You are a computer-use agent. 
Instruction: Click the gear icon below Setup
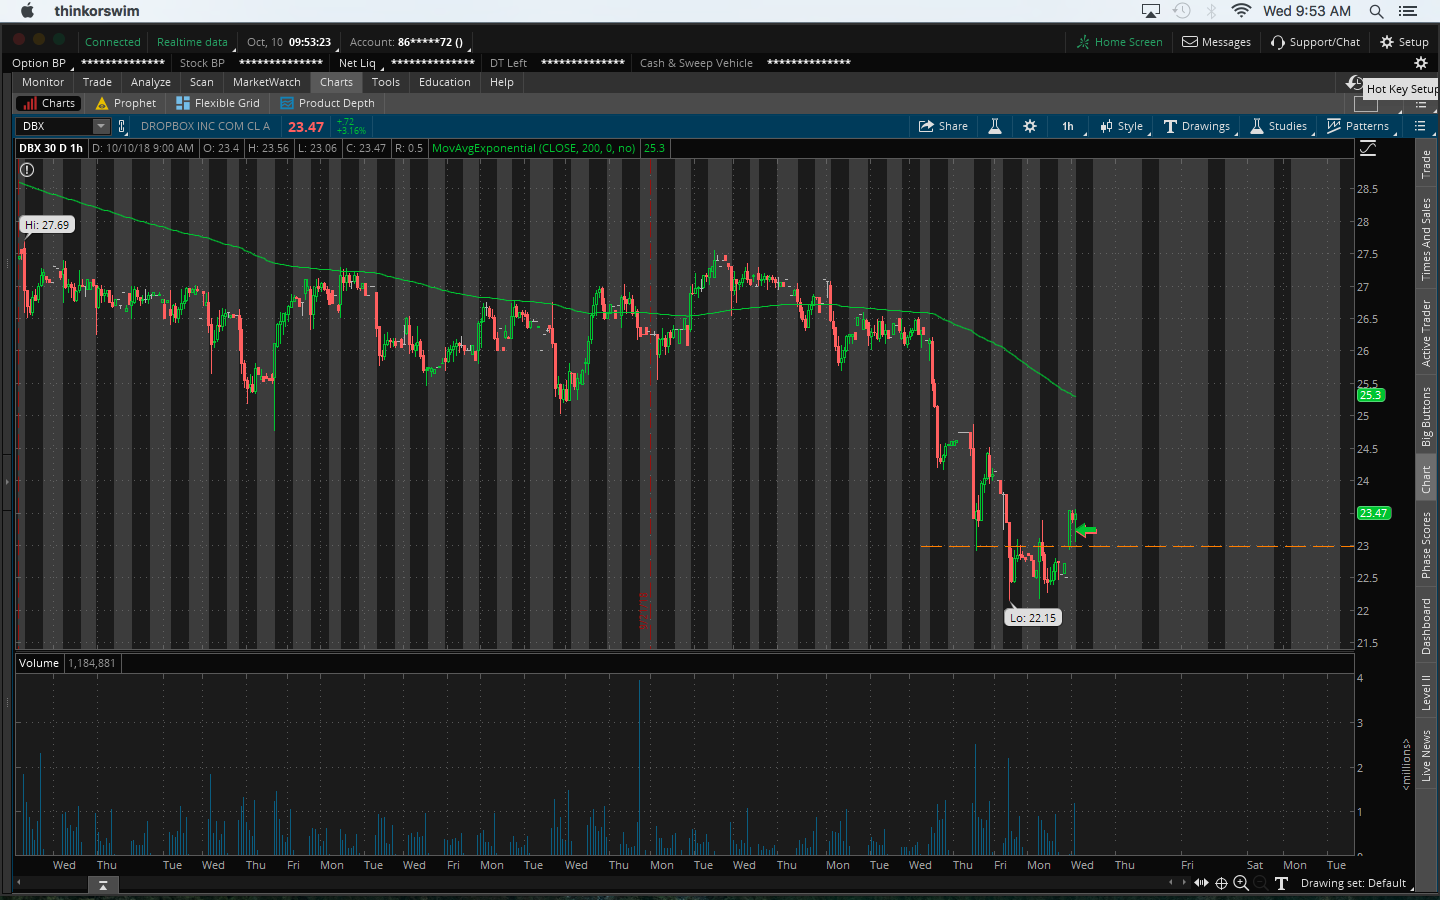click(1421, 63)
